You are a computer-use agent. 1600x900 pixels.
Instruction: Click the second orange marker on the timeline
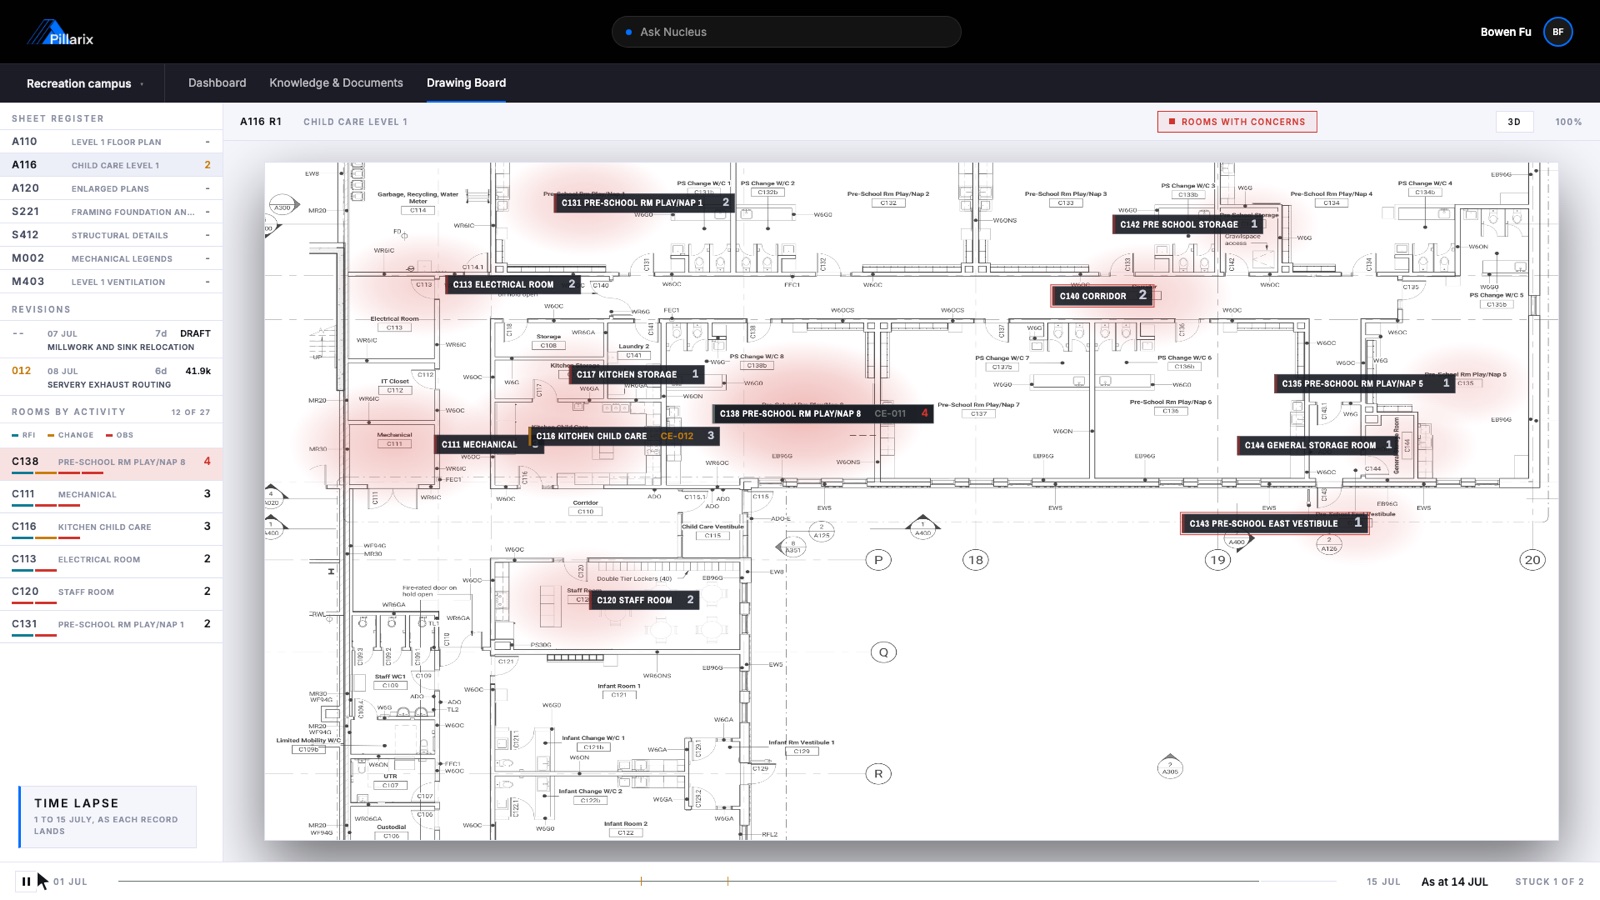coord(727,881)
